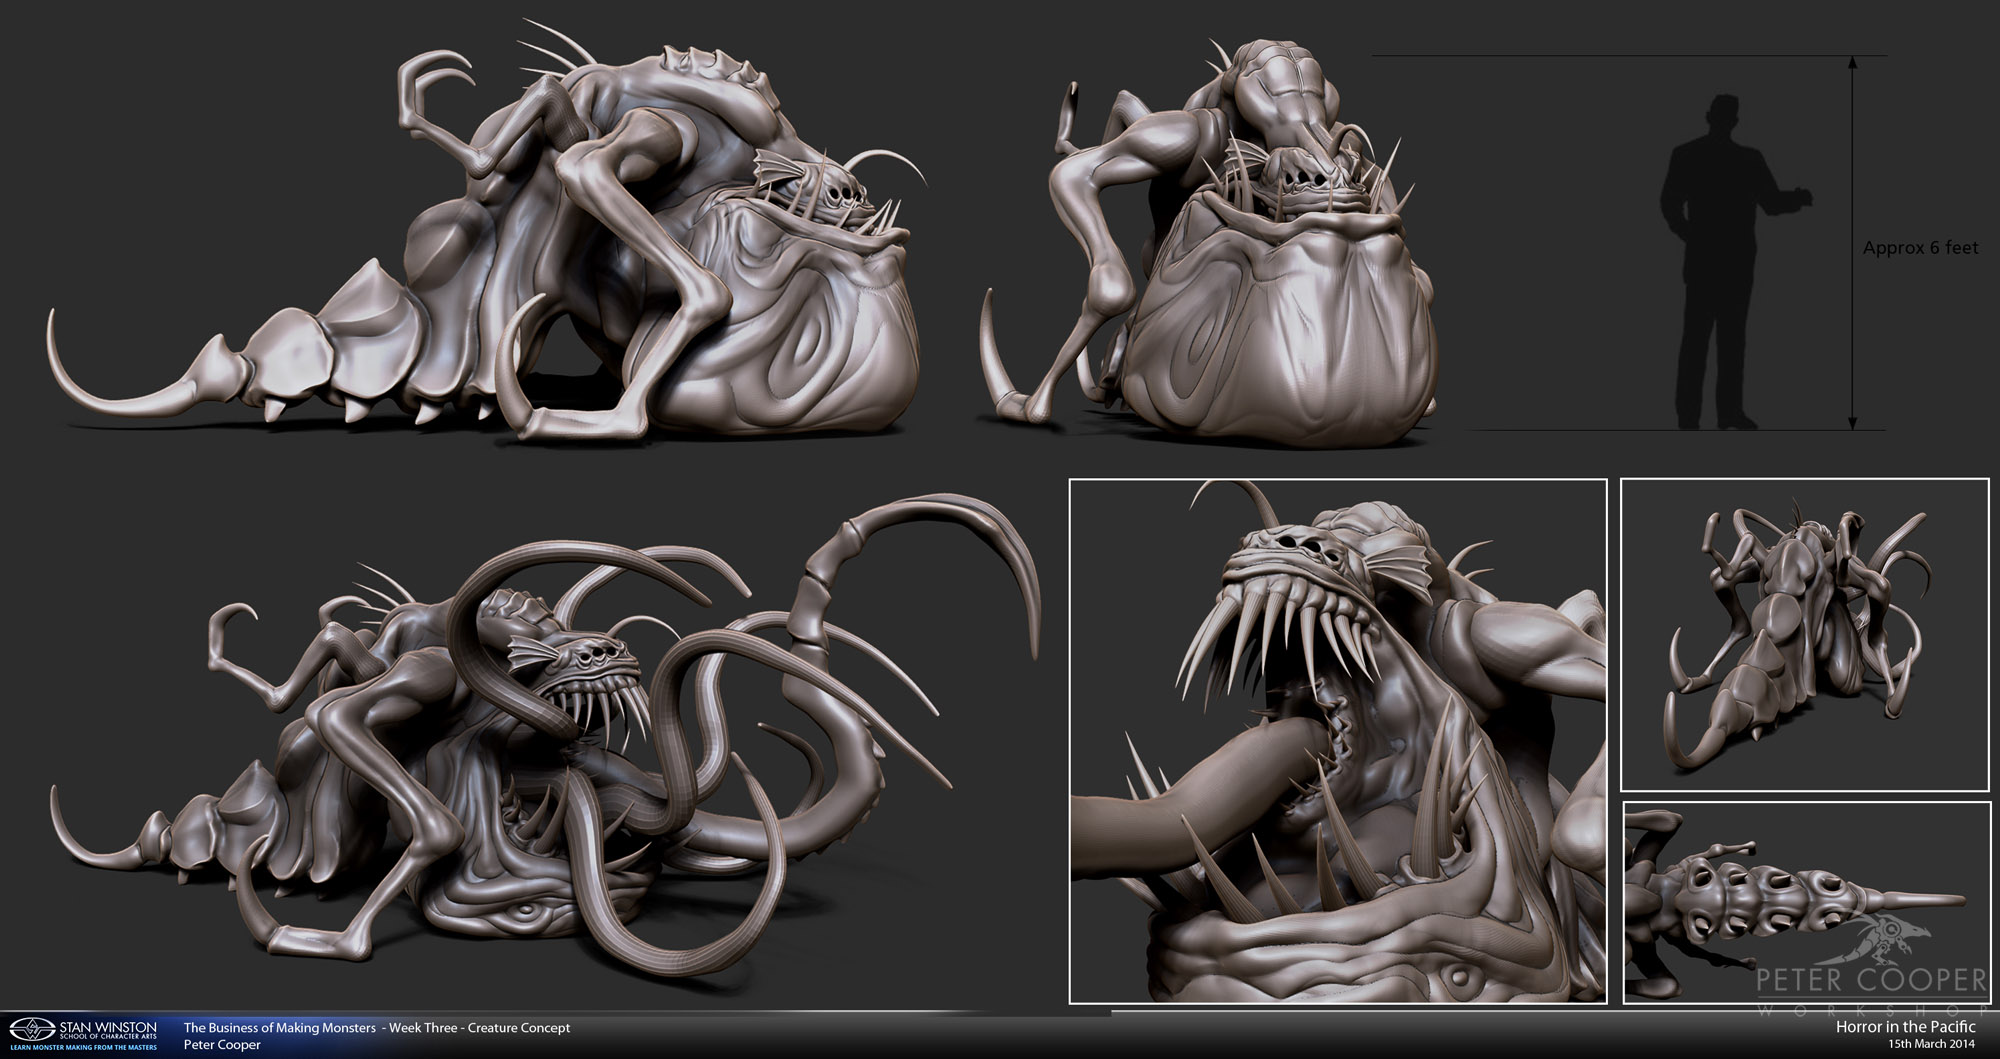
Task: Click the 'Peter Cooper' author name in footer
Action: coord(222,1045)
